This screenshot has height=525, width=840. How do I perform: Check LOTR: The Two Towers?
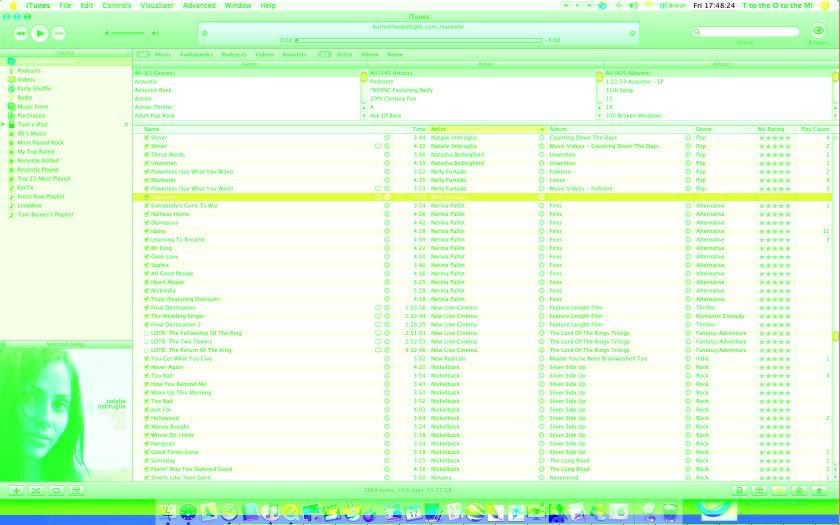pyautogui.click(x=146, y=342)
